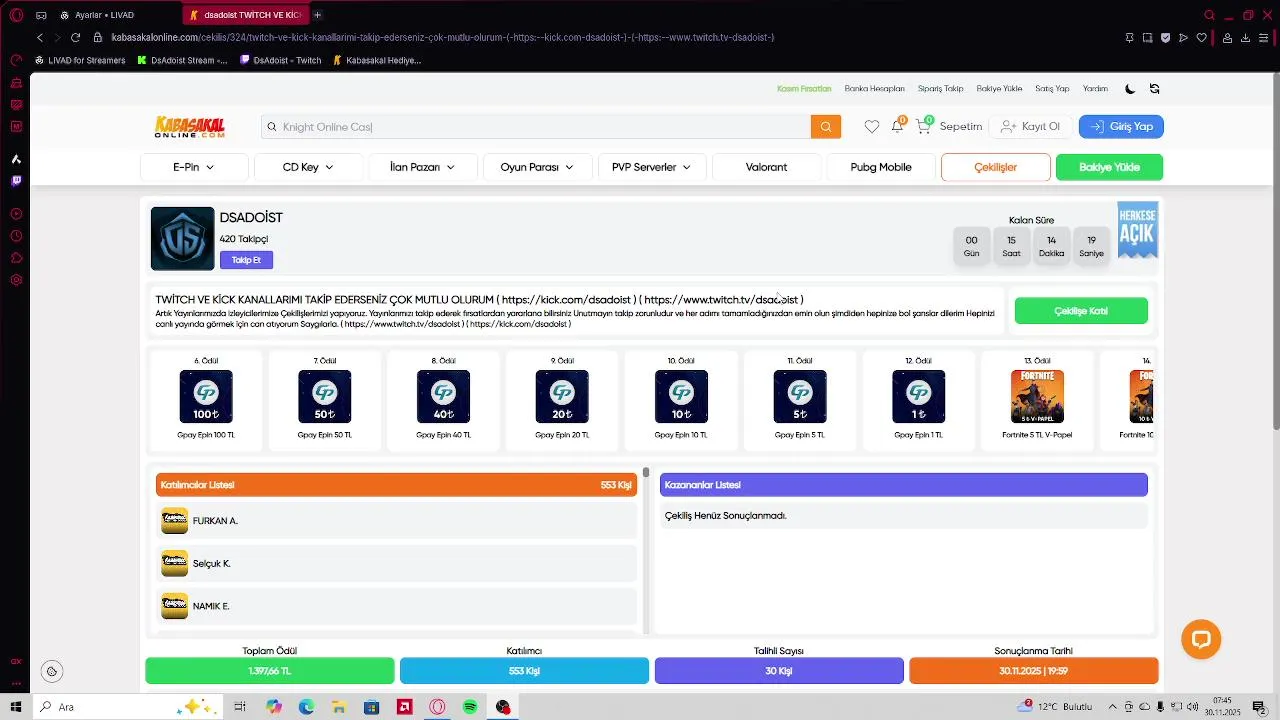Open the Kabasakal Hediye bookmark
Viewport: 1280px width, 720px height.
(377, 60)
